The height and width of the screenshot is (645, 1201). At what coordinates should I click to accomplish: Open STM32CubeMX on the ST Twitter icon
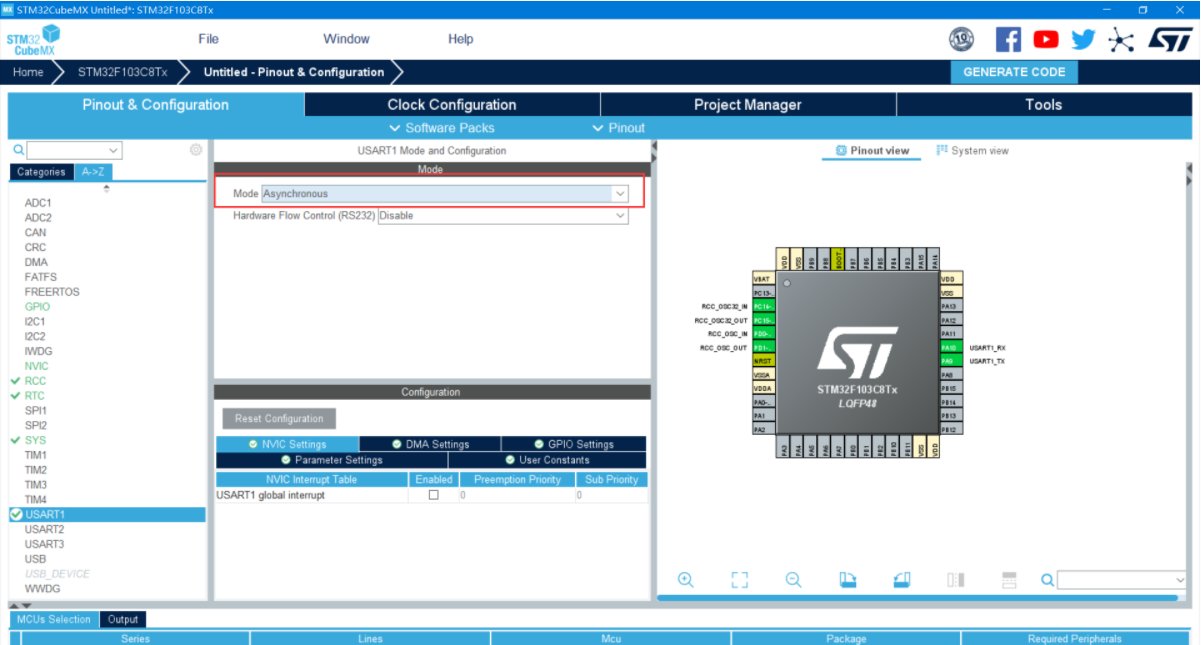click(x=1082, y=39)
